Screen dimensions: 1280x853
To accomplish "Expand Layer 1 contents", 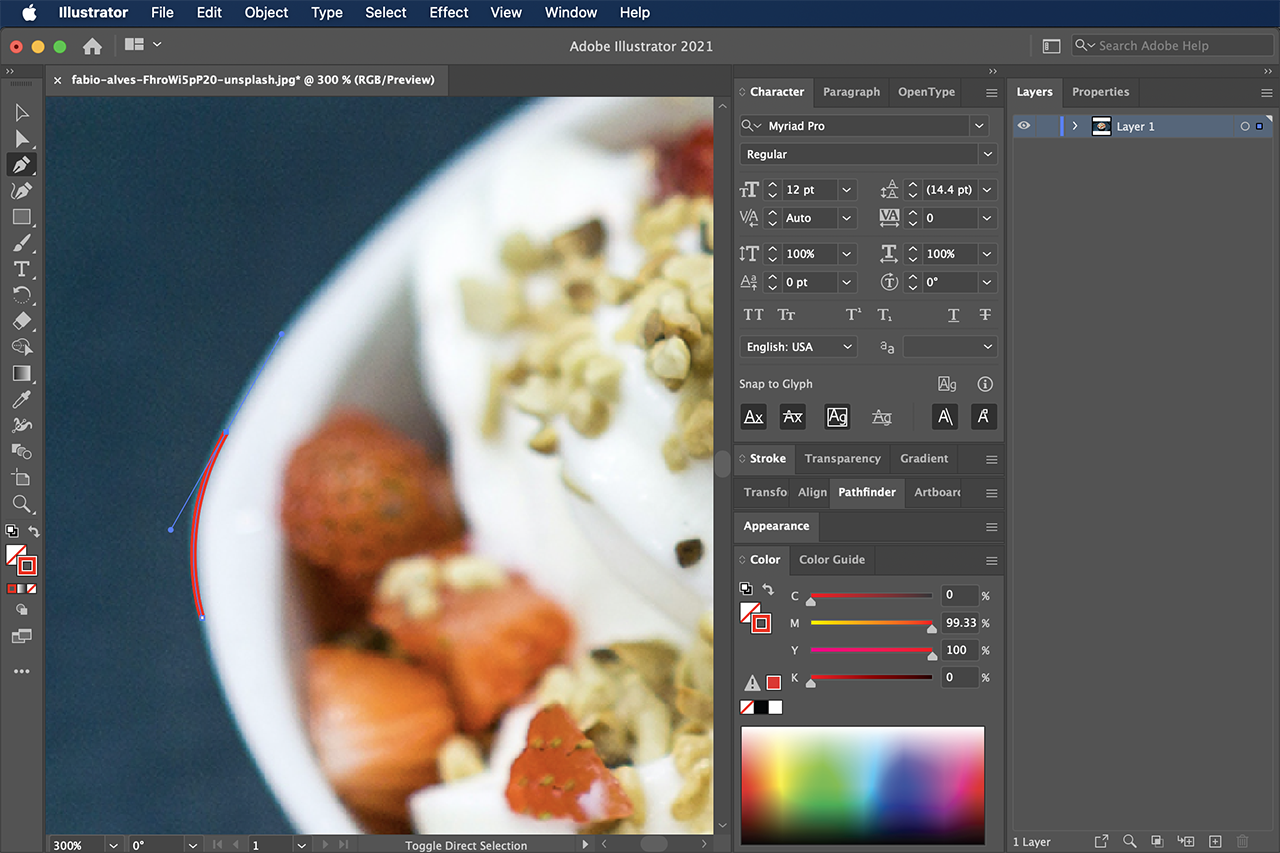I will (x=1075, y=126).
